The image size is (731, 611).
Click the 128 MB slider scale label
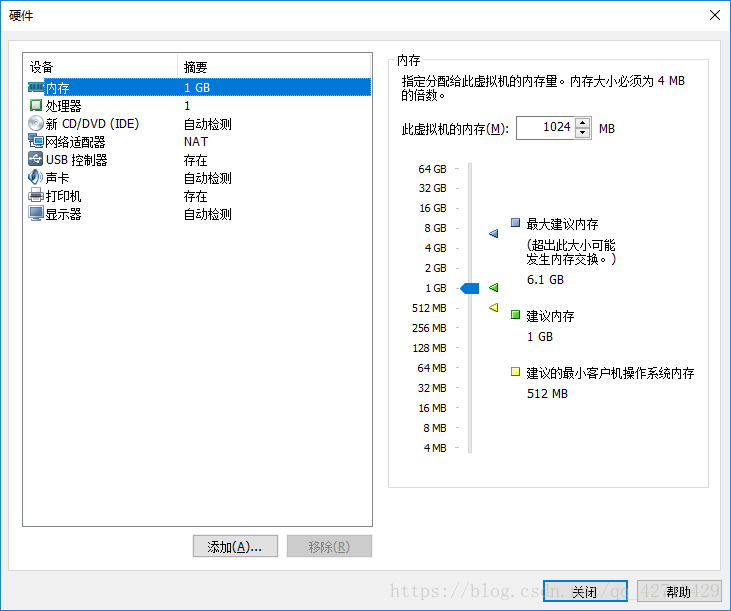(429, 348)
